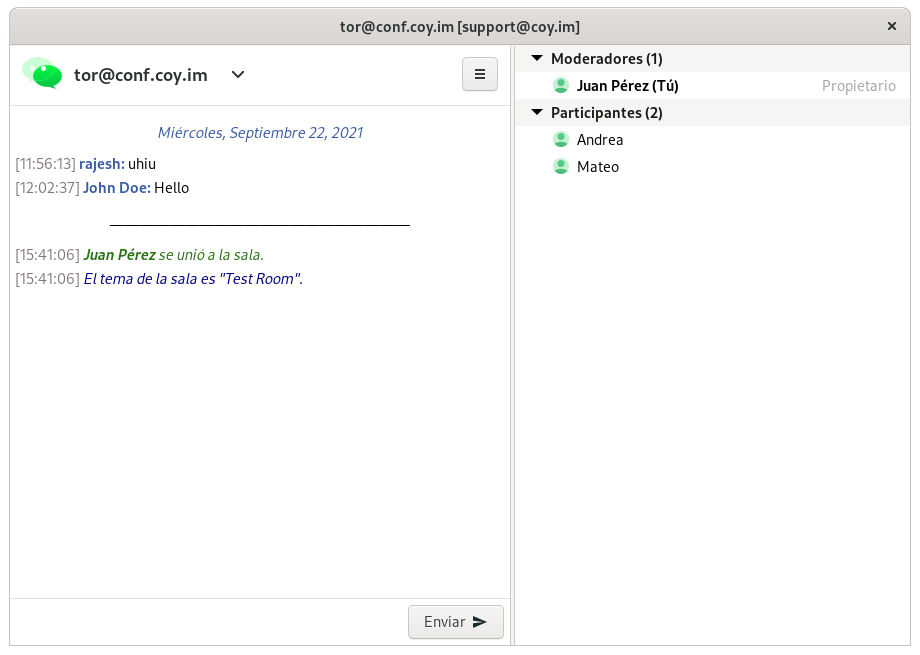
Task: Click rajesh's "uhiu" message
Action: coord(142,164)
